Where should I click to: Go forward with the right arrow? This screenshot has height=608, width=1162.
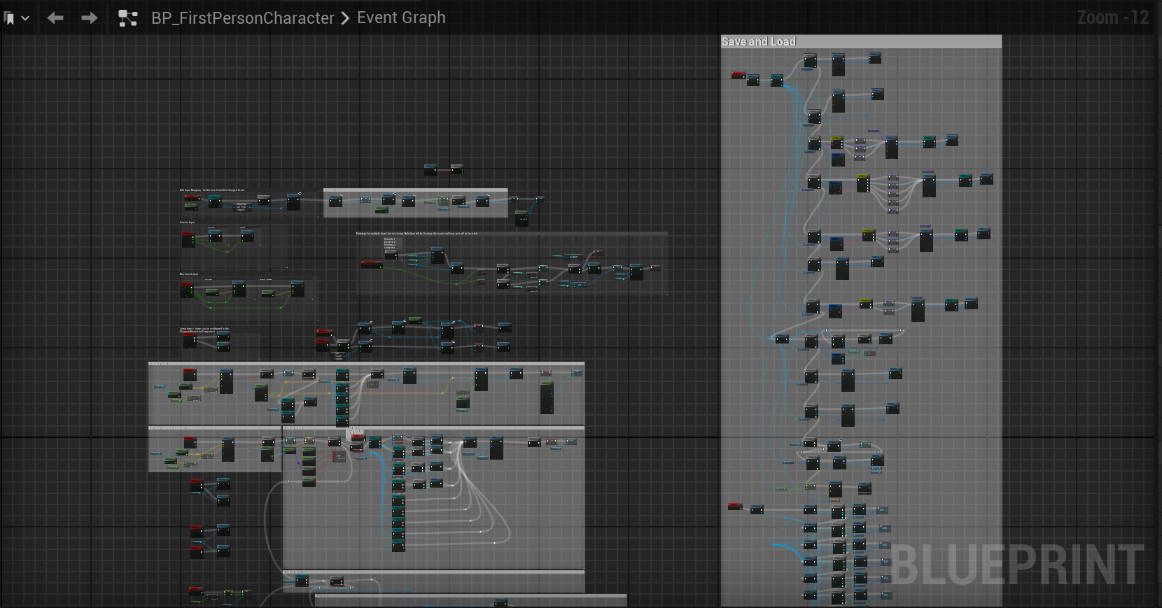tap(89, 18)
